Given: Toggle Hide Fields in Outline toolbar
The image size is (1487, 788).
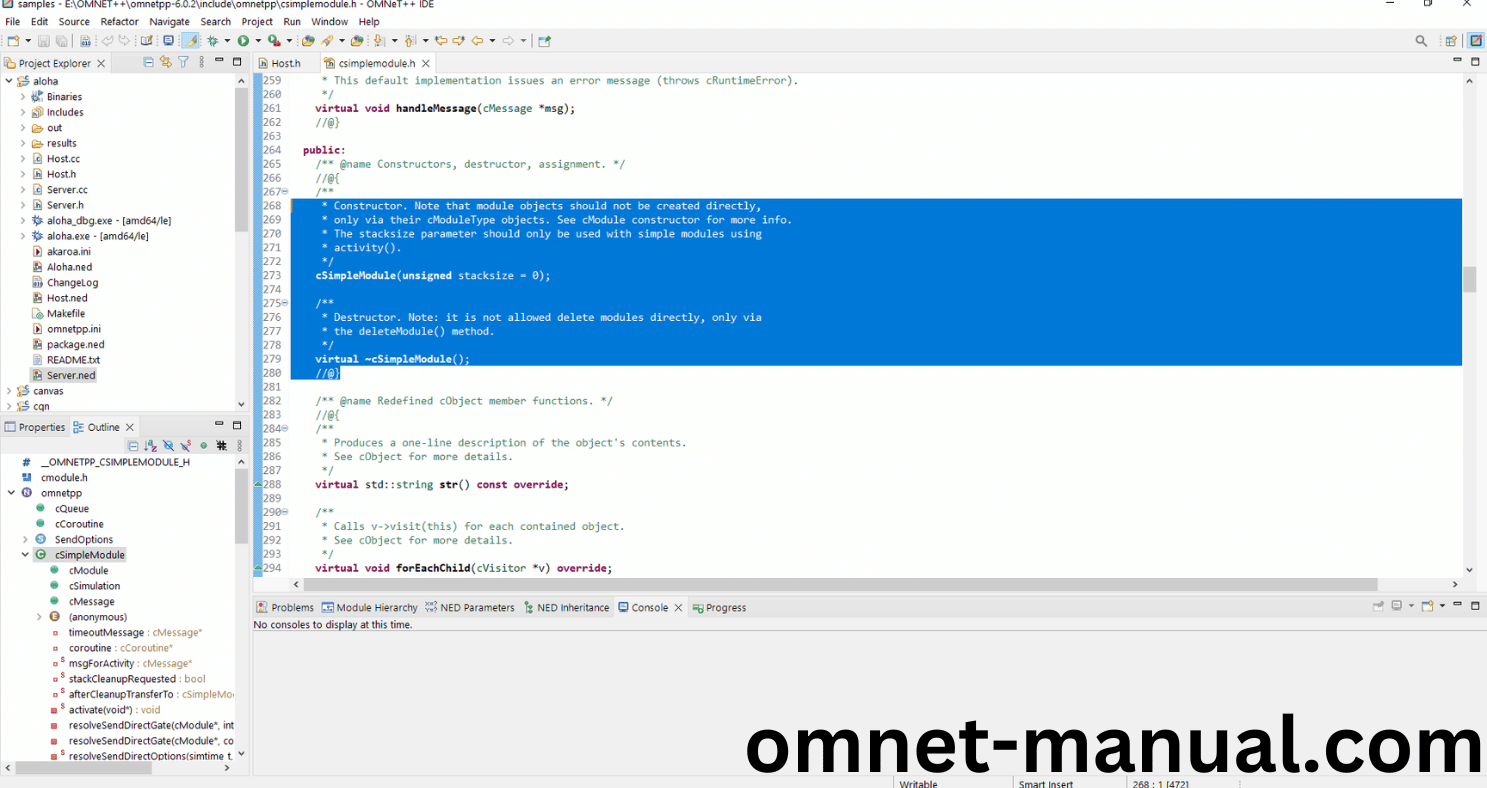Looking at the screenshot, I should coord(168,446).
